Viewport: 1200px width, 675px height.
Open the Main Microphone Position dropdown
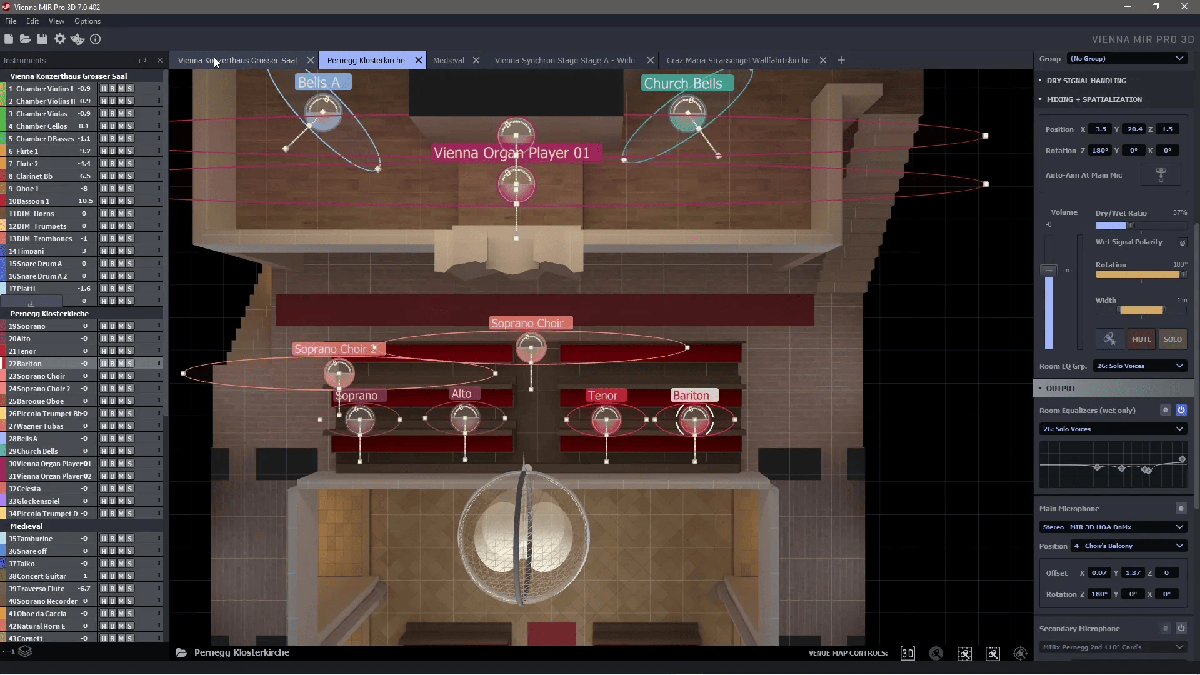click(x=1128, y=546)
